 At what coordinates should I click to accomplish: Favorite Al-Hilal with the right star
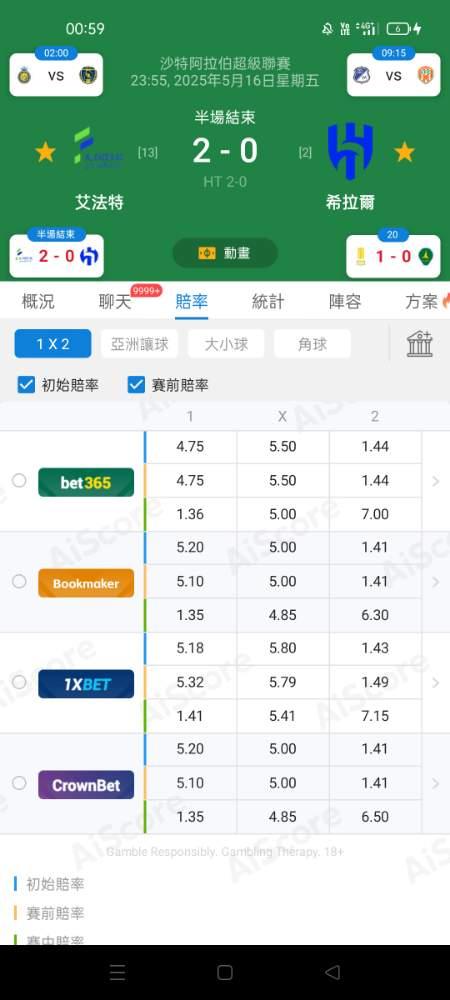click(404, 152)
